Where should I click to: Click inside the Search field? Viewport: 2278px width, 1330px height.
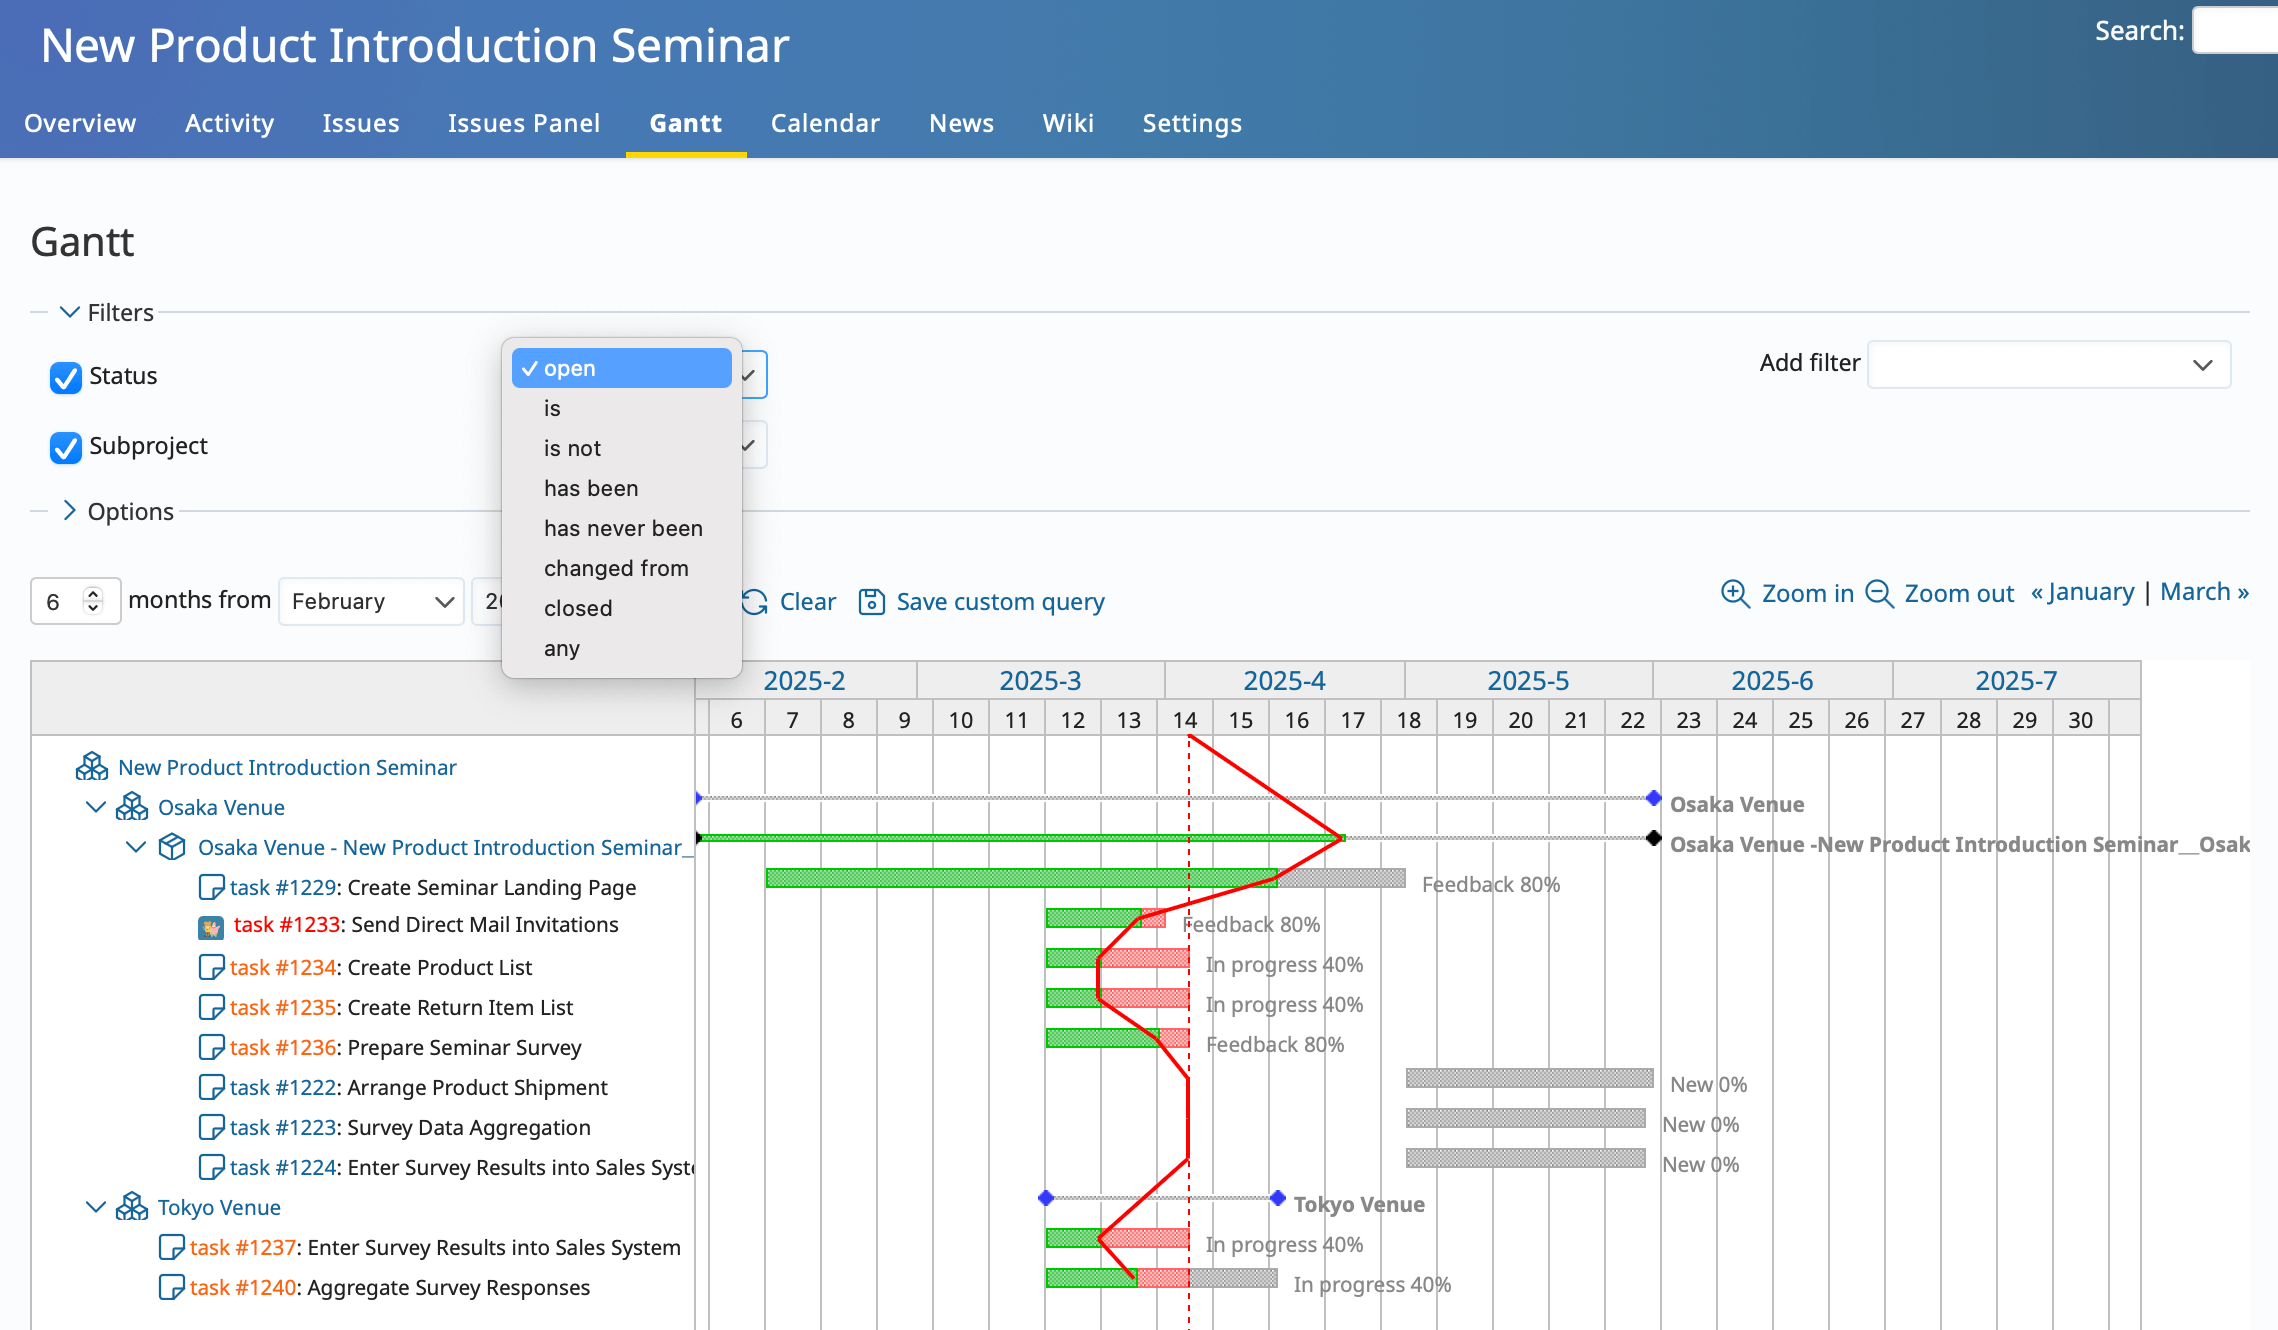point(2235,30)
